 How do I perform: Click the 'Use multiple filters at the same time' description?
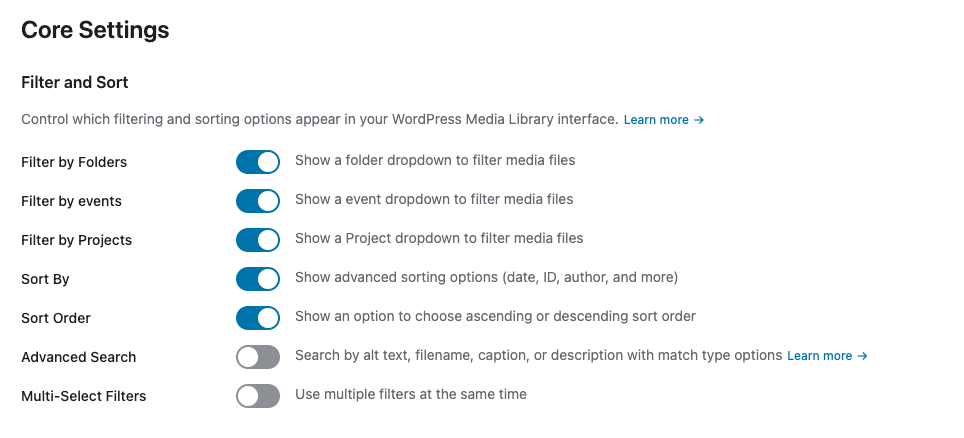[410, 394]
